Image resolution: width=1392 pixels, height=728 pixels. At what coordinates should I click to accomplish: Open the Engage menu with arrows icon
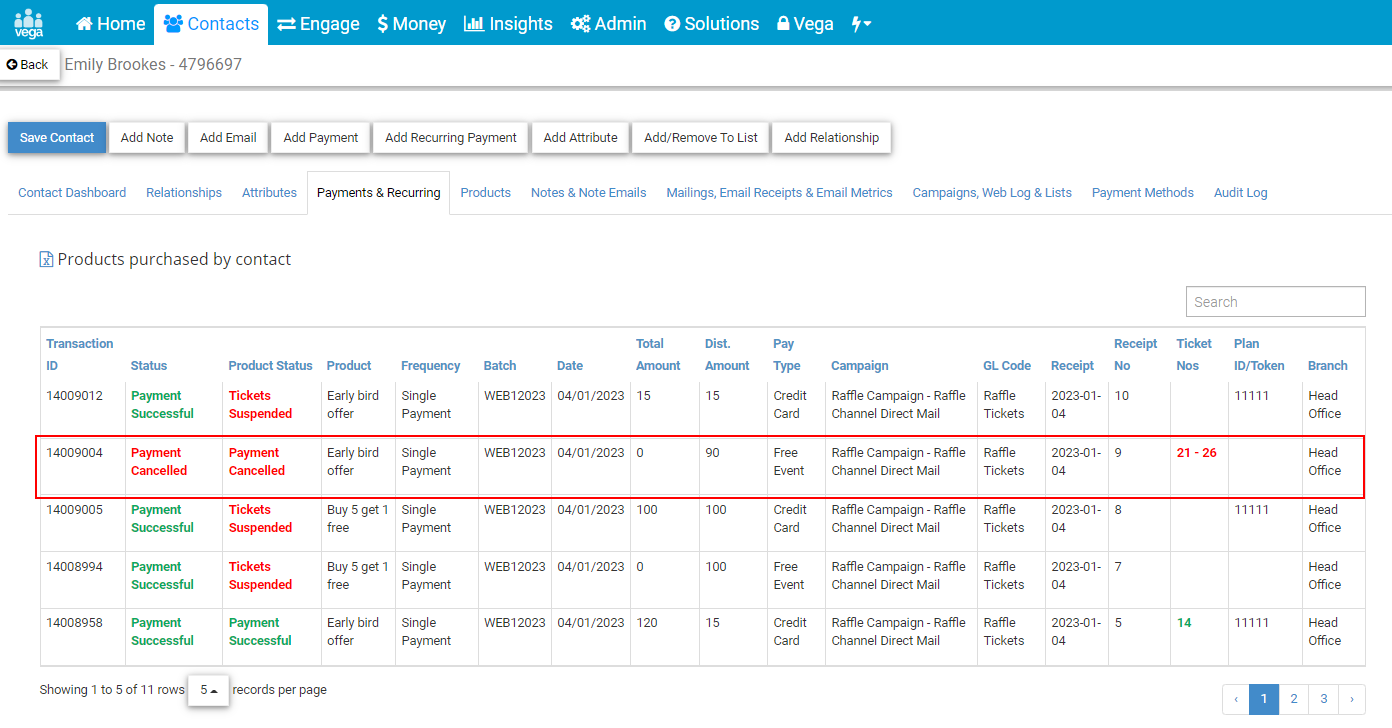click(x=318, y=23)
